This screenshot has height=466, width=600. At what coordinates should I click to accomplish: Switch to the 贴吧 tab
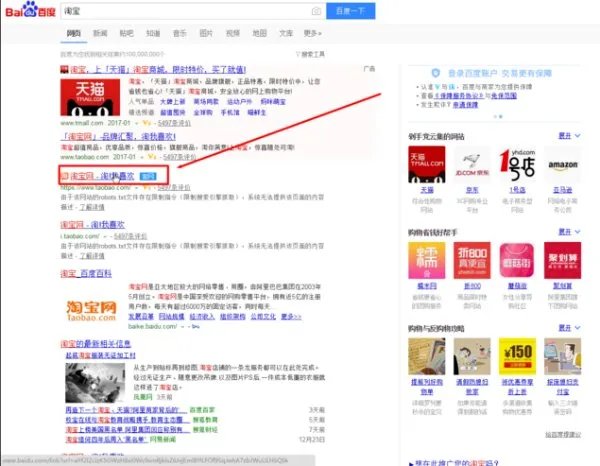[127, 33]
